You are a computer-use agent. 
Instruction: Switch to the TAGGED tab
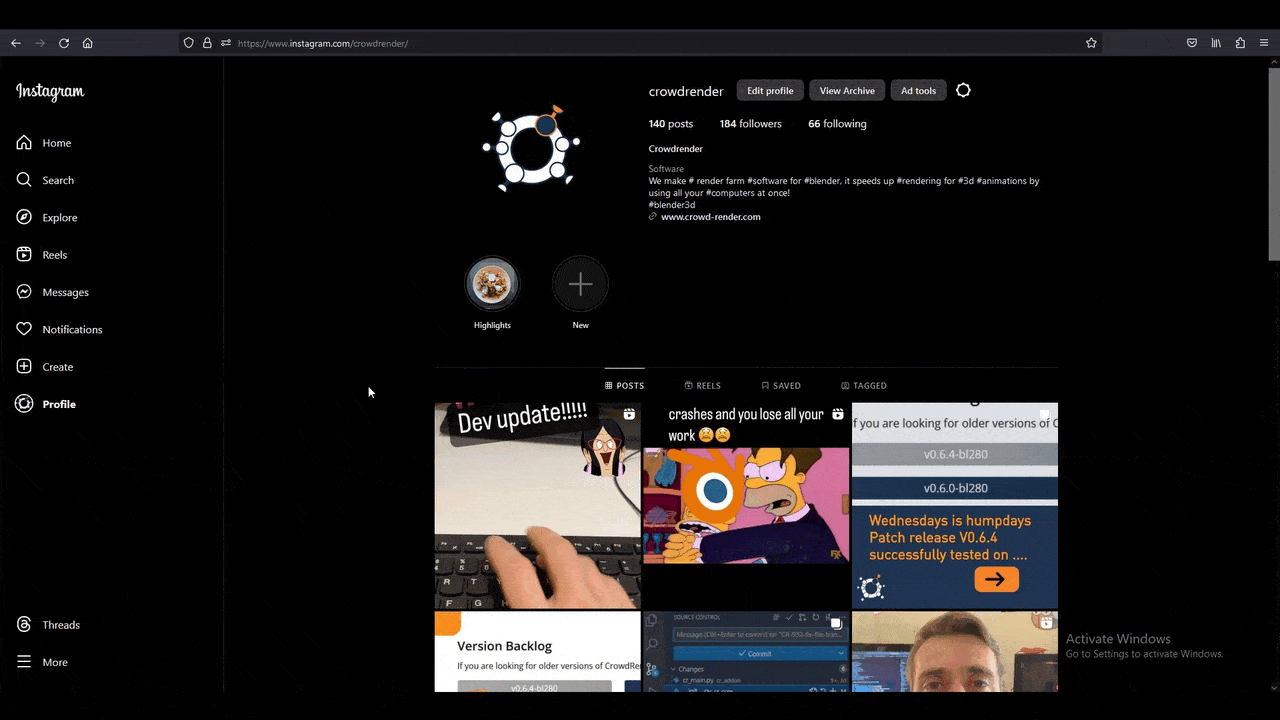pyautogui.click(x=864, y=385)
